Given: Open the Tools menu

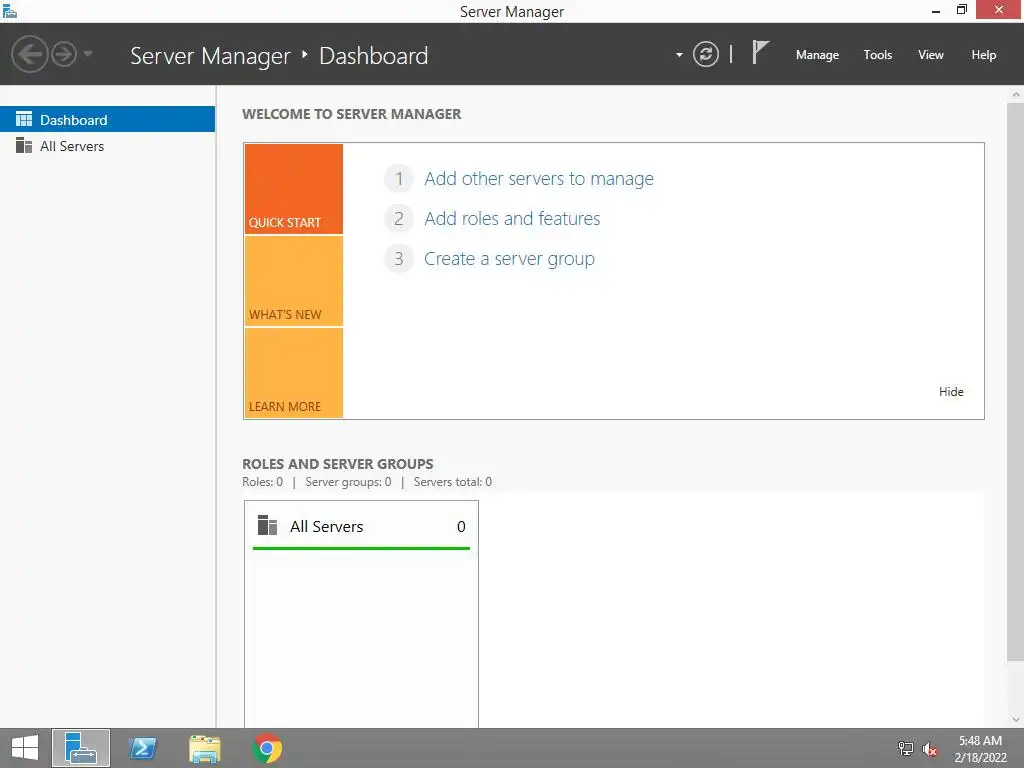Looking at the screenshot, I should [x=877, y=55].
